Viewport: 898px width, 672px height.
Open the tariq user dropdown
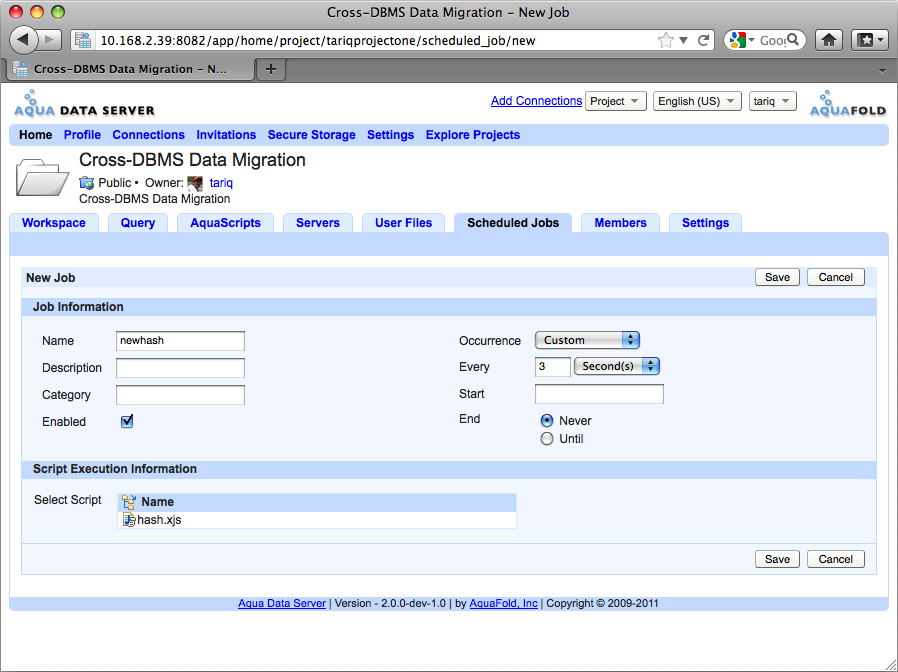773,101
